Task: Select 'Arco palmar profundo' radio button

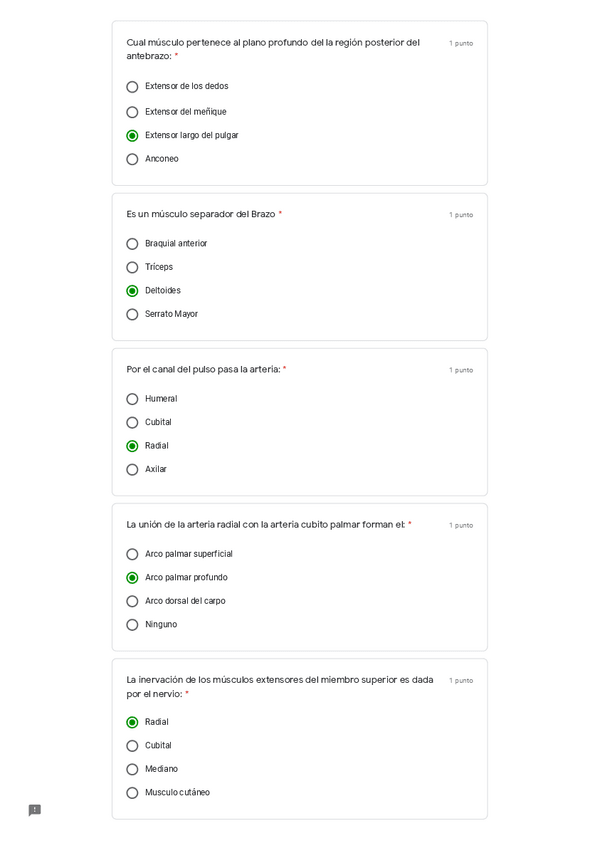Action: [132, 578]
